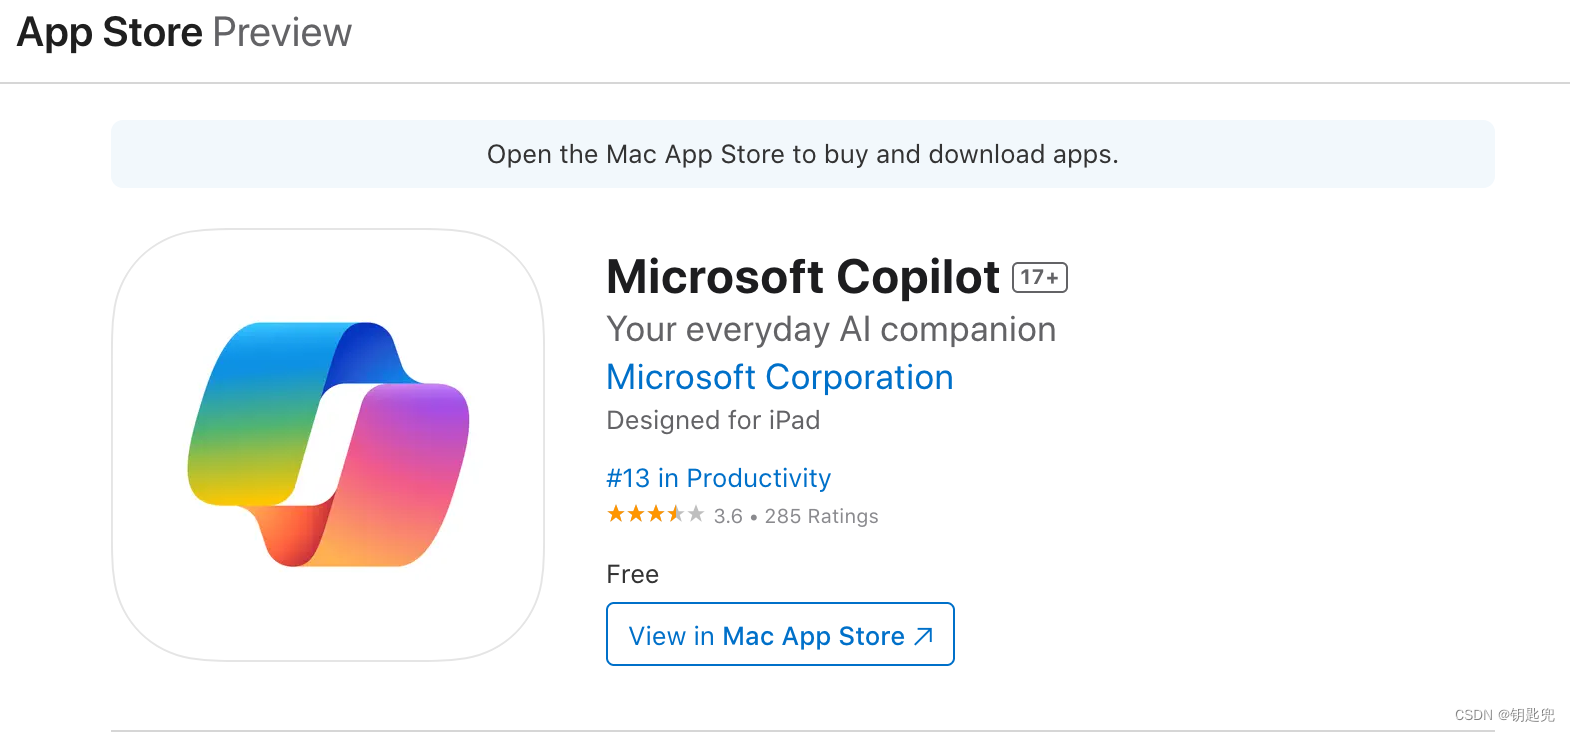
Task: Click the Designed for iPad text
Action: pos(714,420)
